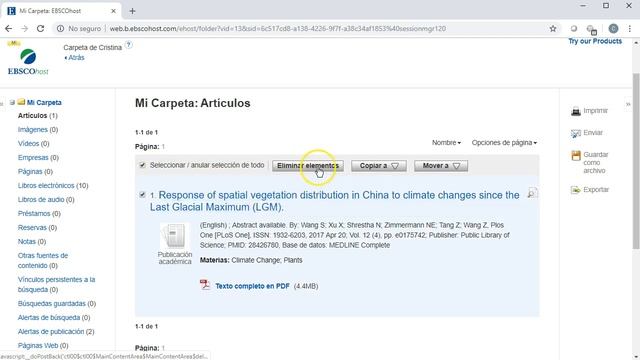Open Reservas (0) folder
The image size is (640, 360).
(37, 228)
